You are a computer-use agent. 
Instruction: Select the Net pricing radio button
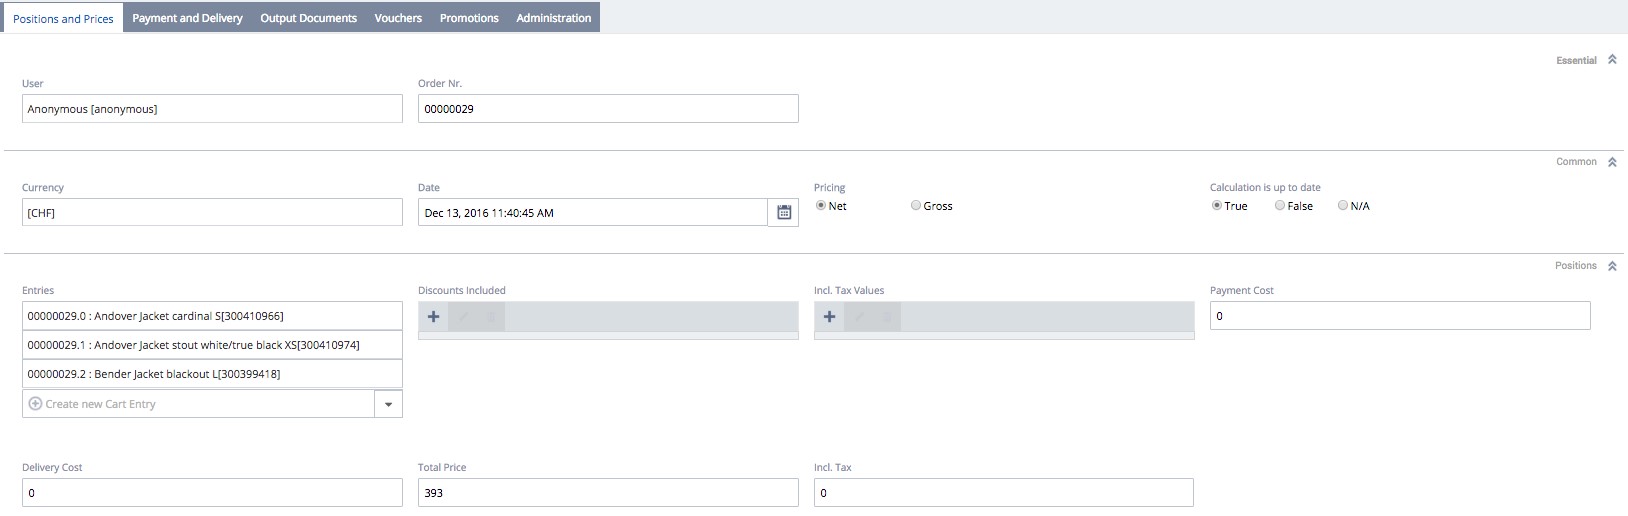(x=821, y=205)
